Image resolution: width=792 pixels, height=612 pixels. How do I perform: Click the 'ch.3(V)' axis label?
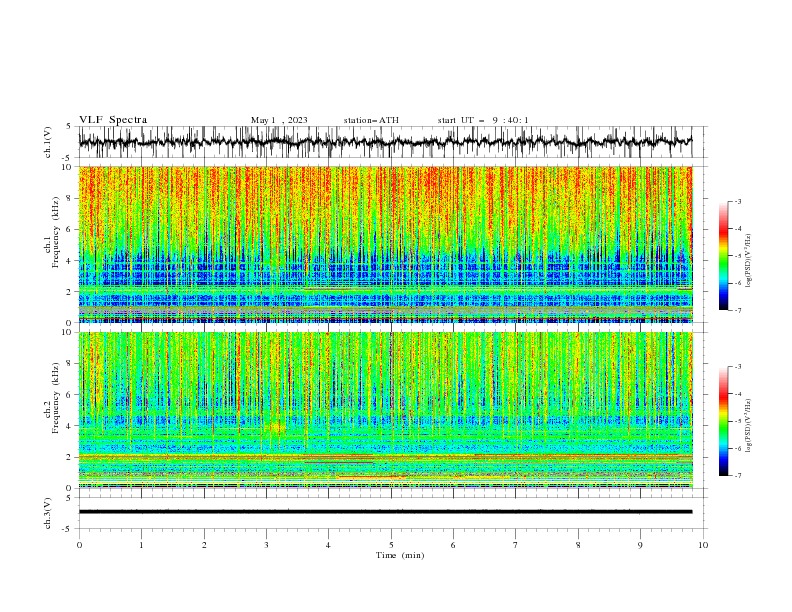pos(48,513)
